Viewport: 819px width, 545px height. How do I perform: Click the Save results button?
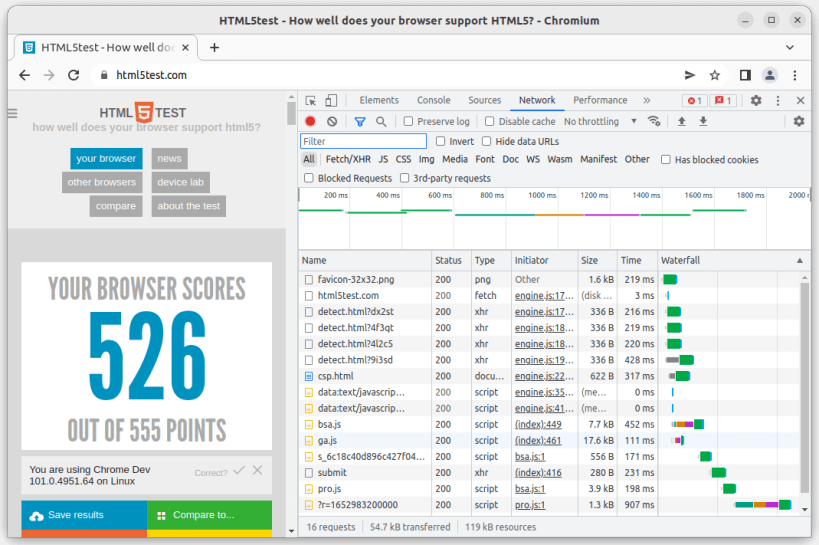tap(84, 515)
